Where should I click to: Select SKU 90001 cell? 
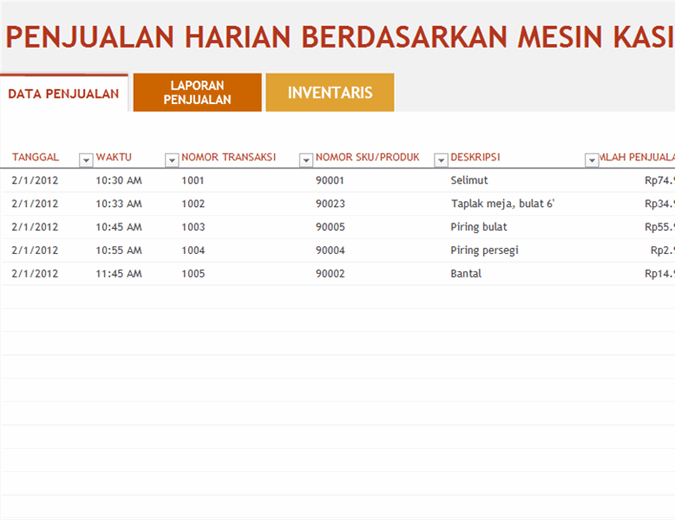coord(330,180)
